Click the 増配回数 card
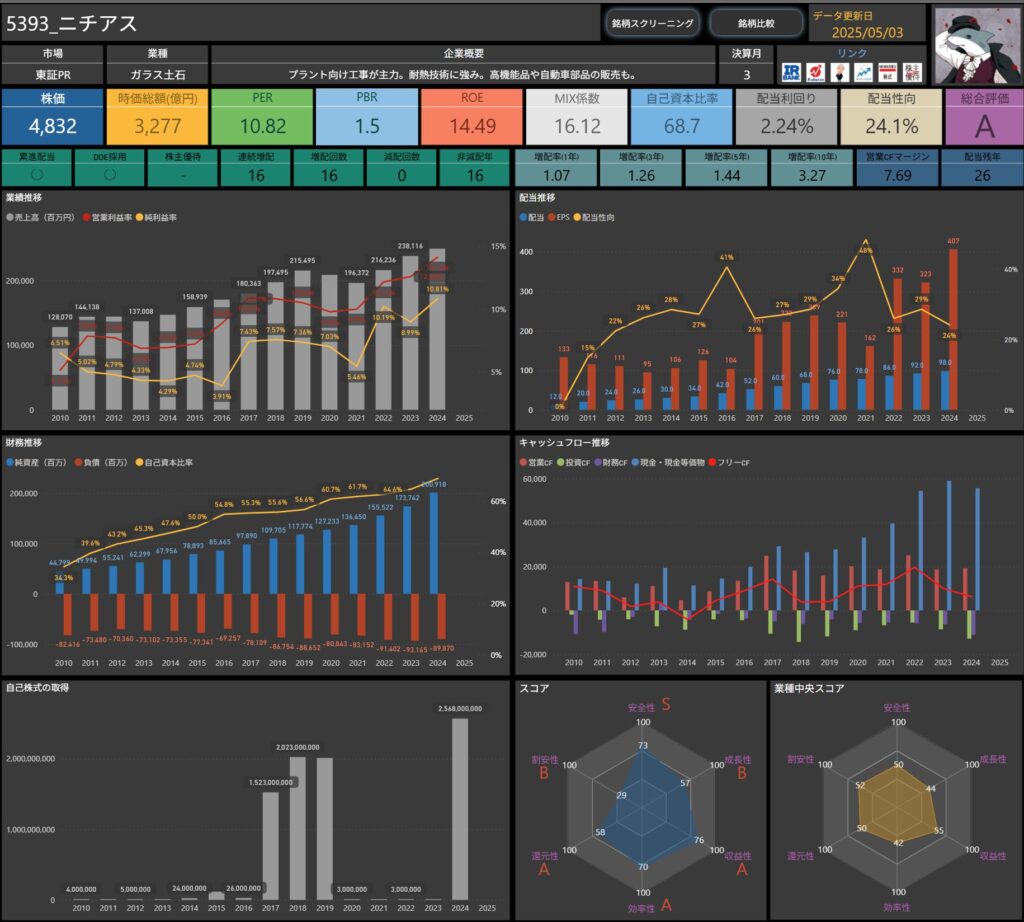 (x=328, y=168)
